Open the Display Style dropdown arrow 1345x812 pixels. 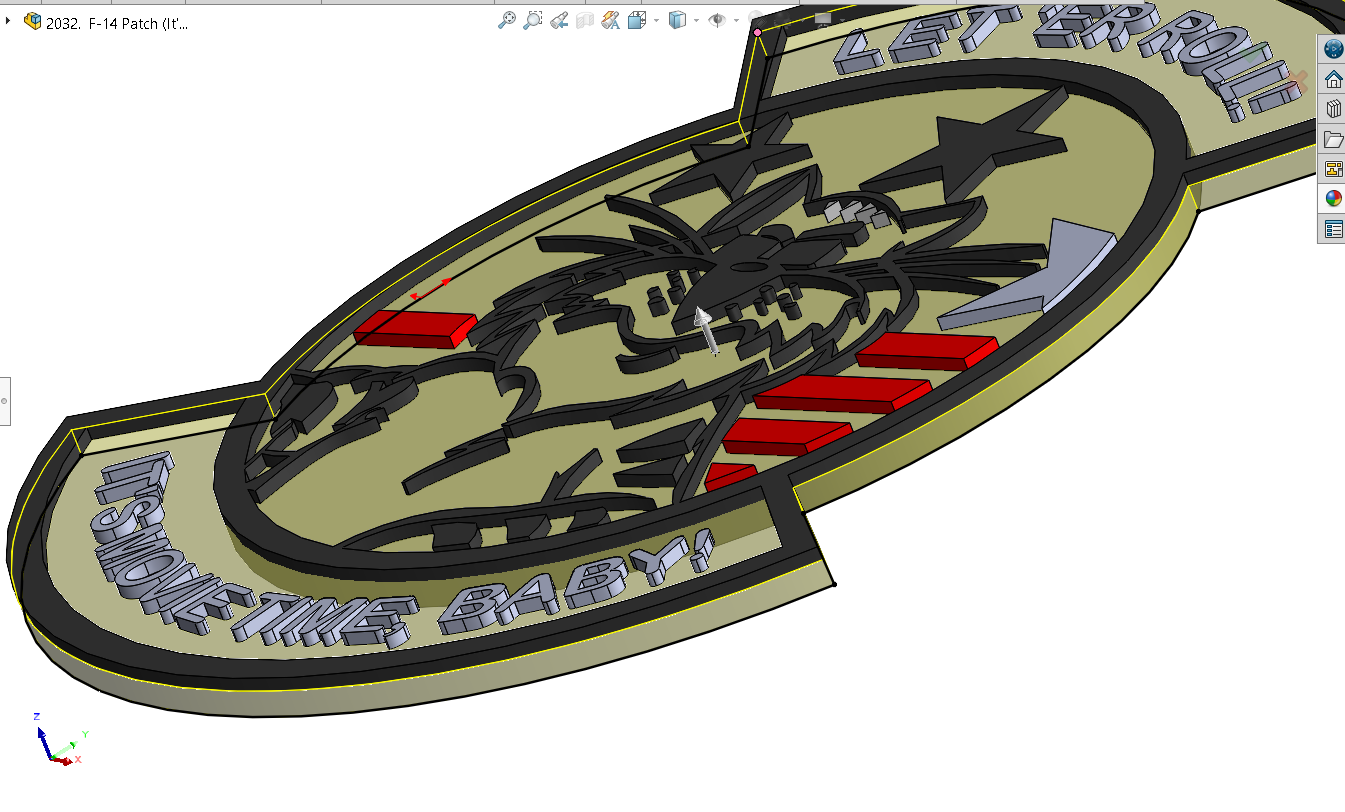(x=696, y=20)
